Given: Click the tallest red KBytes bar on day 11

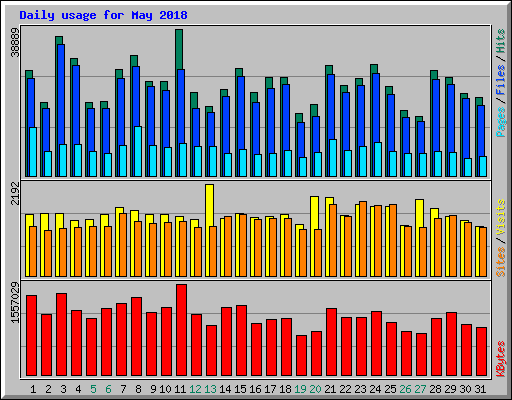Looking at the screenshot, I should pos(181,330).
